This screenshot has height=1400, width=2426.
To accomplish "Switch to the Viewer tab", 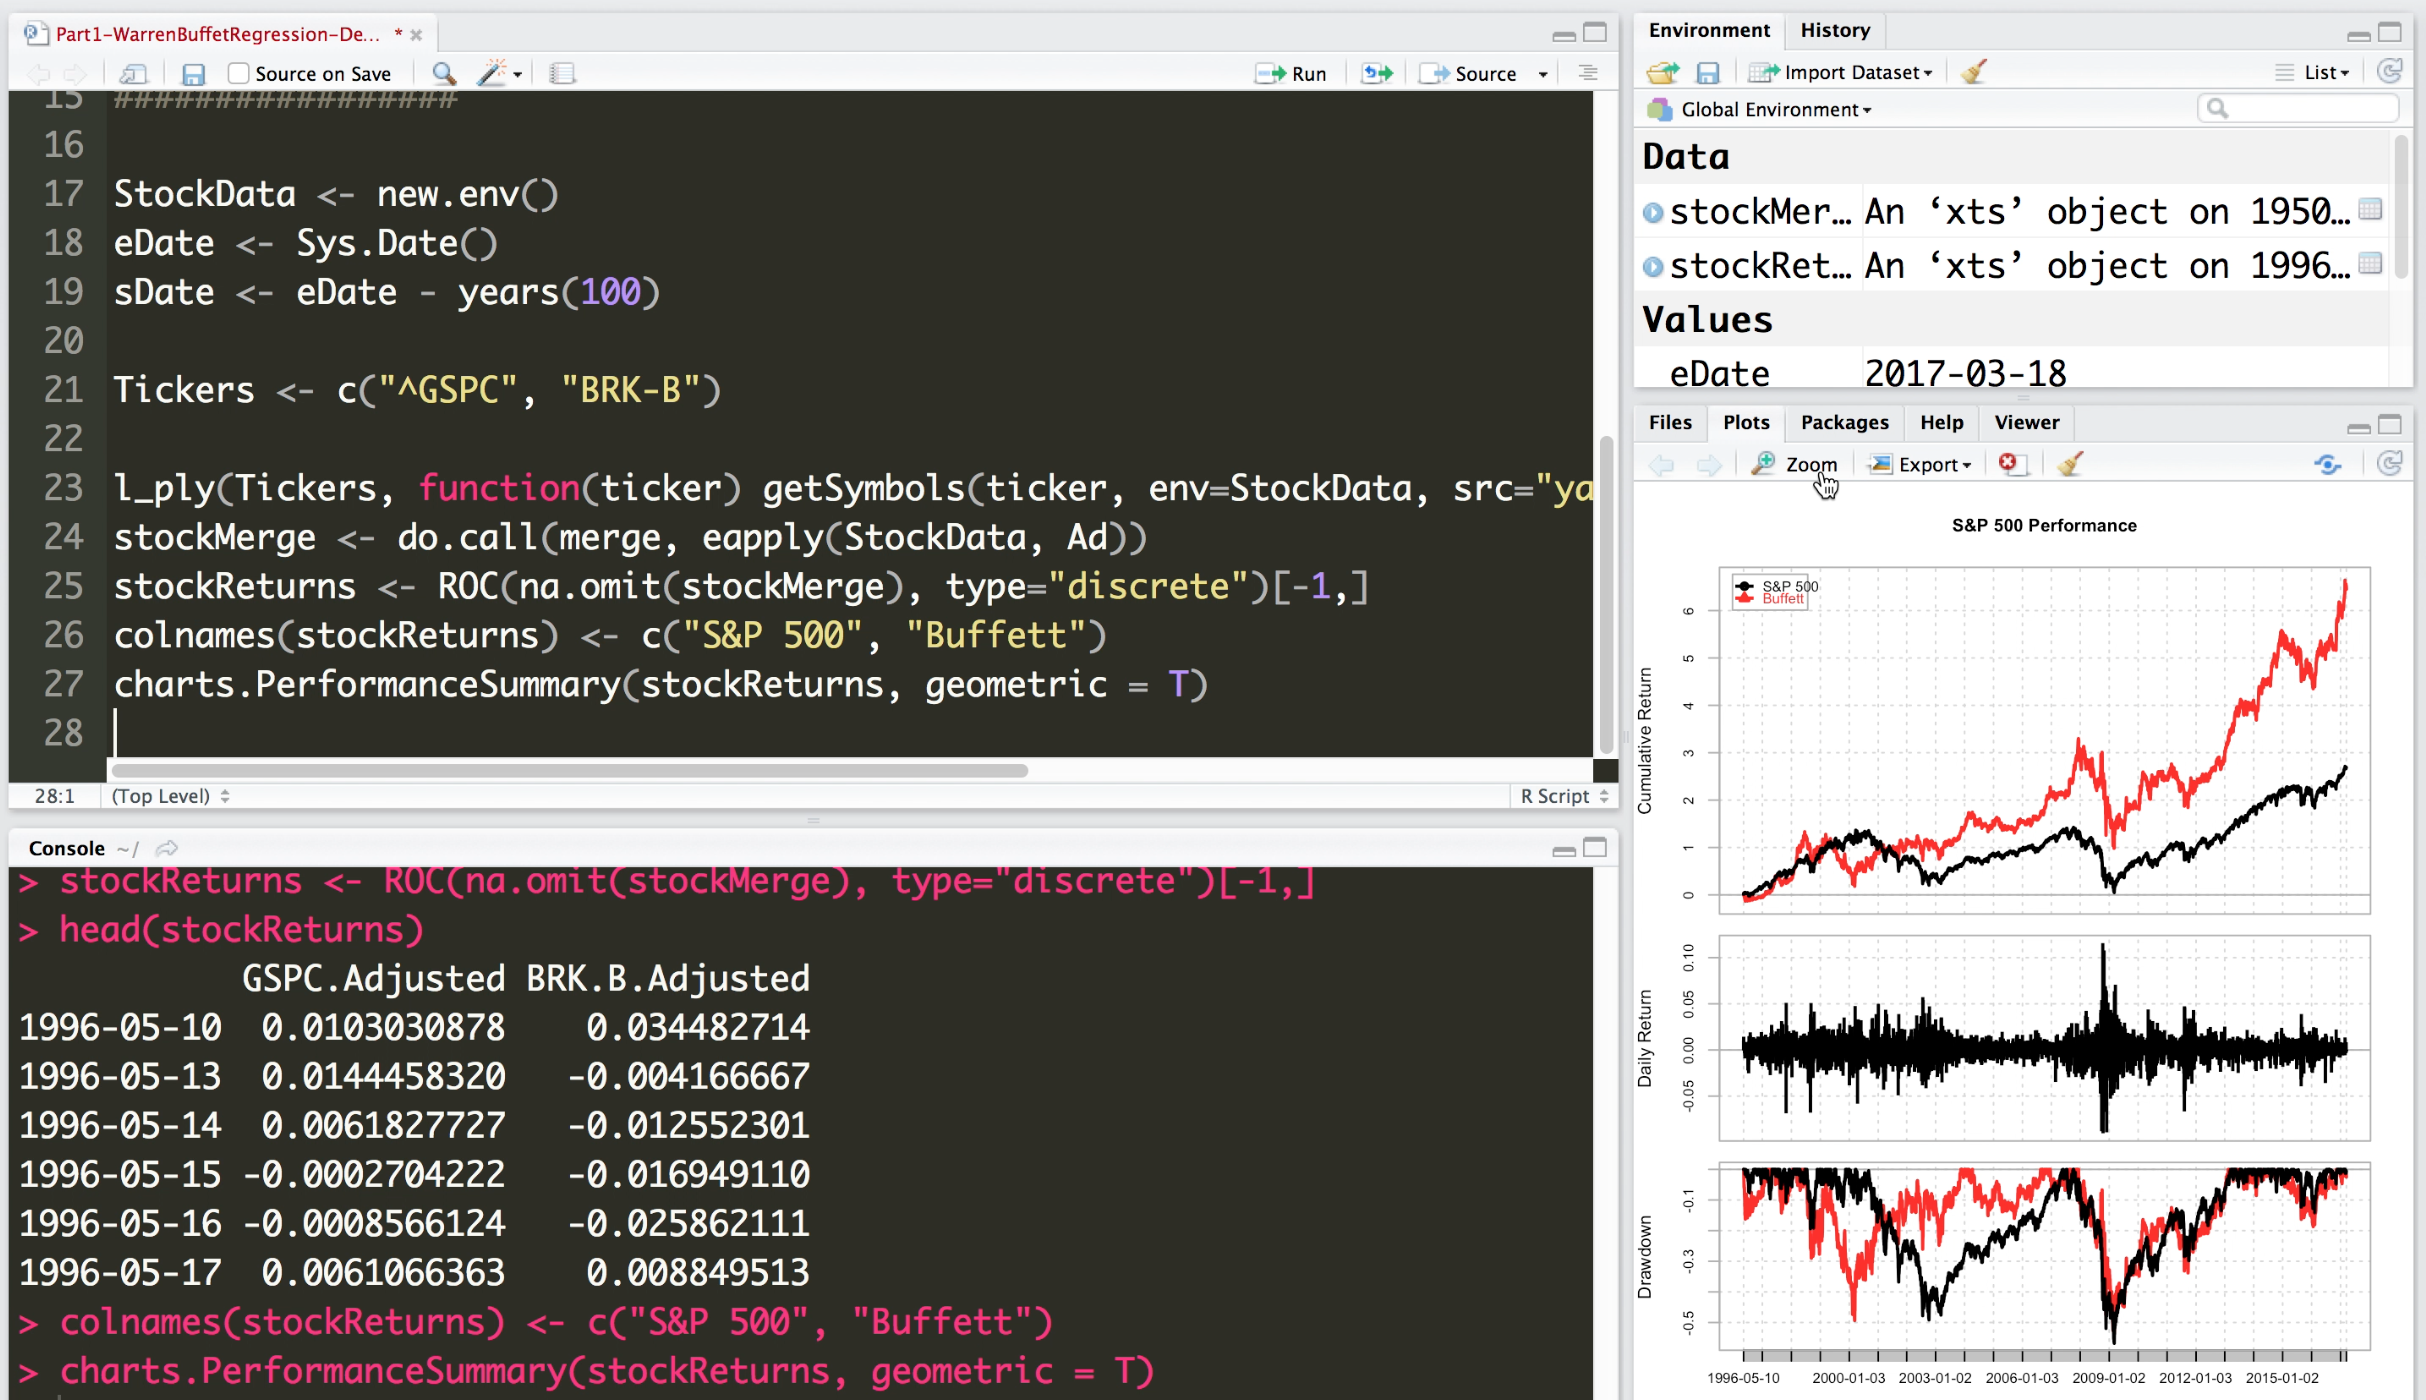I will pos(2026,422).
